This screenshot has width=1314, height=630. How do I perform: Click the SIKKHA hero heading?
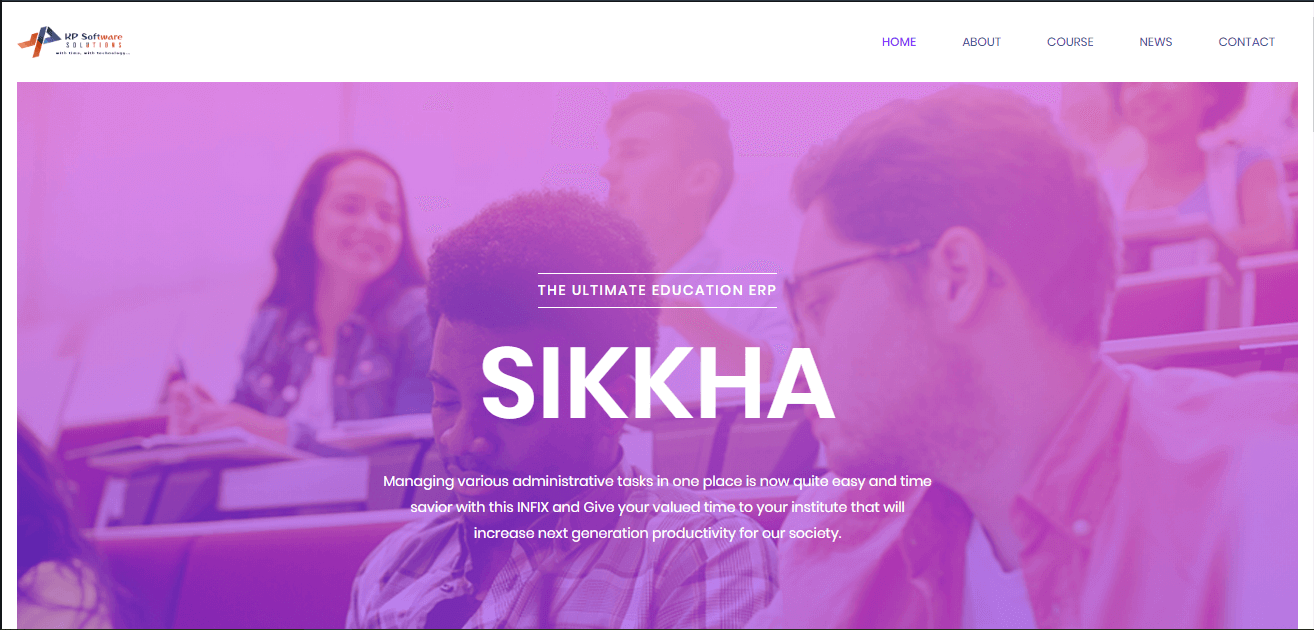pos(657,384)
